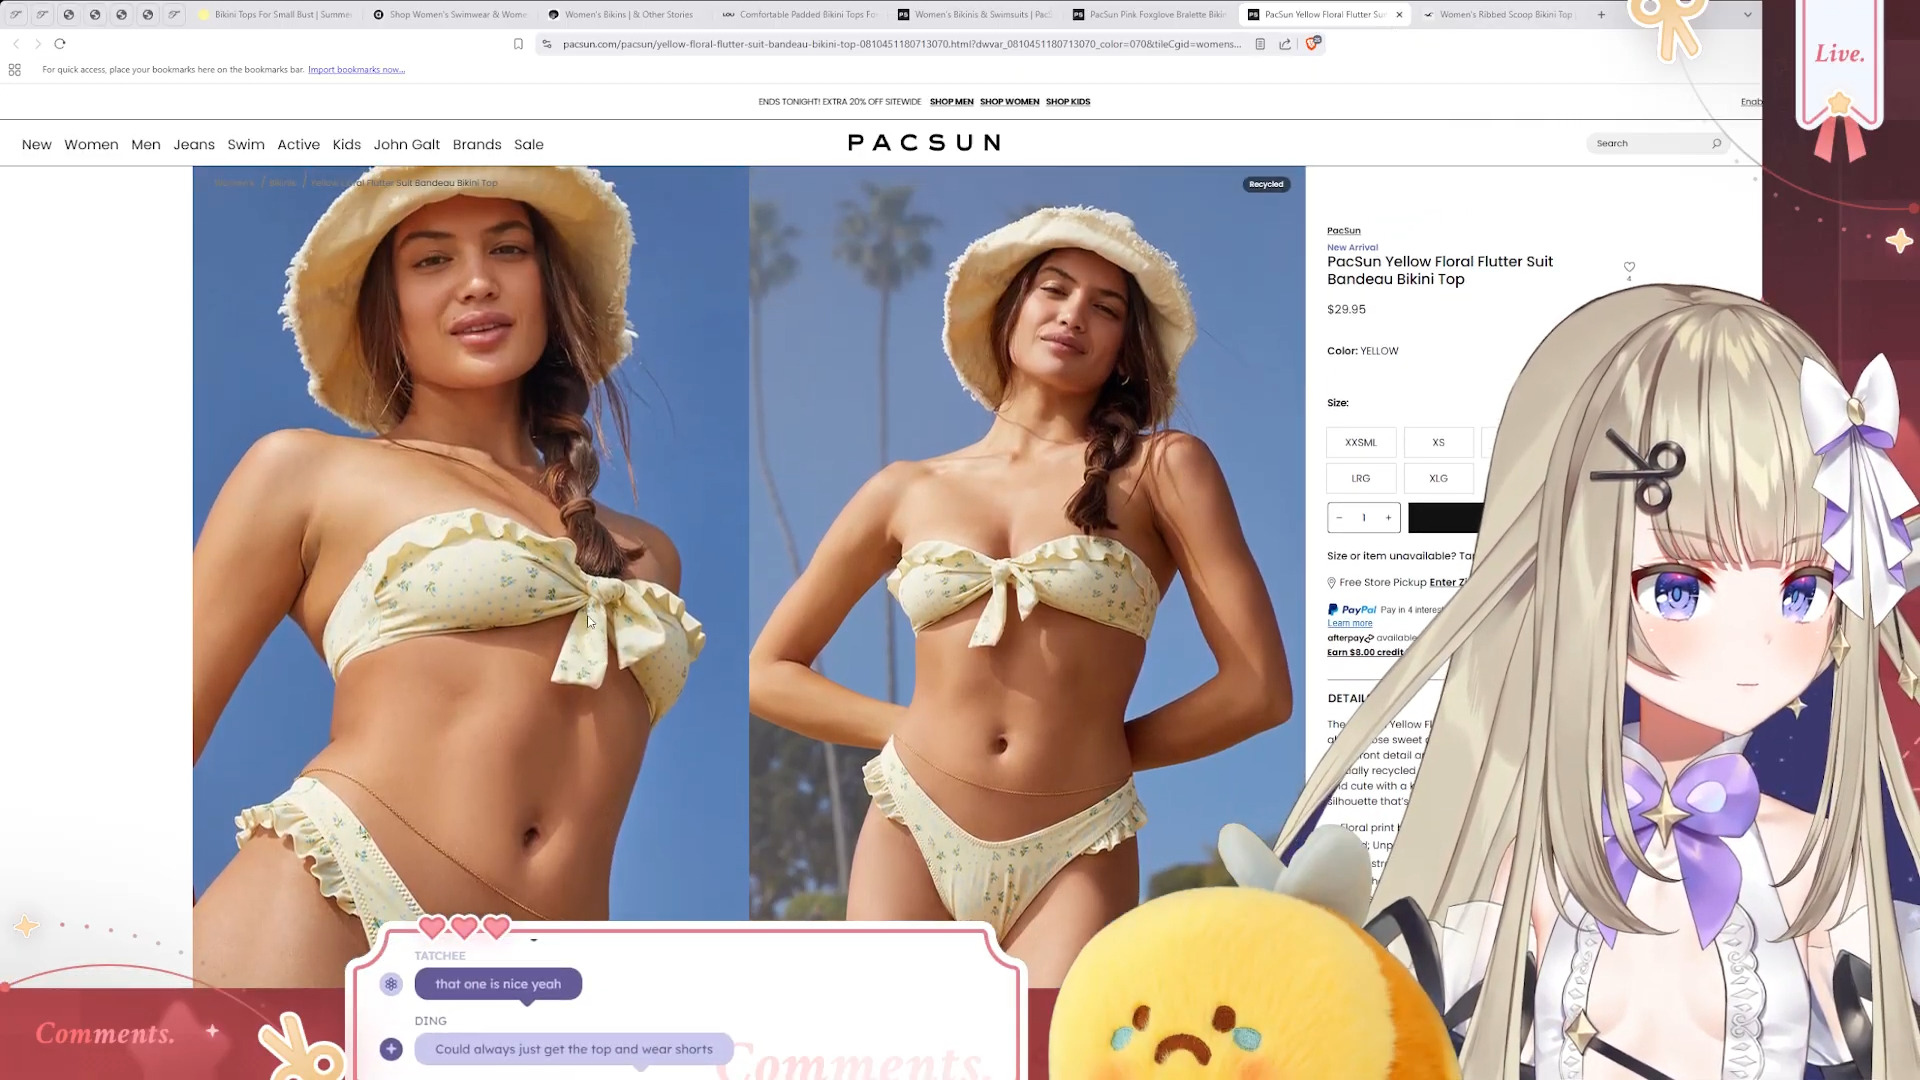Decrease quantity with minus stepper
This screenshot has width=1920, height=1080.
point(1339,518)
